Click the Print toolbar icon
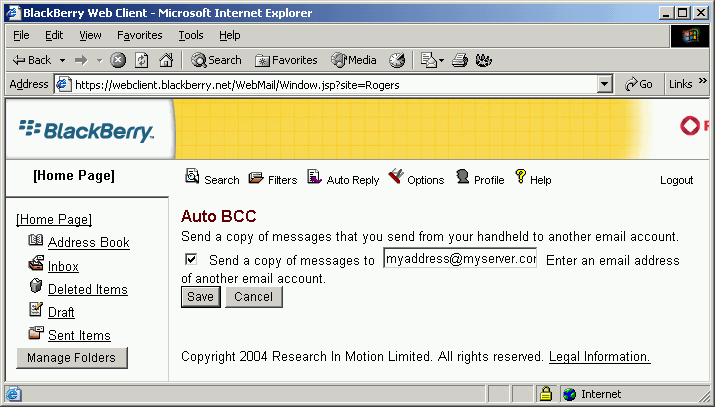715x407 pixels. tap(460, 60)
